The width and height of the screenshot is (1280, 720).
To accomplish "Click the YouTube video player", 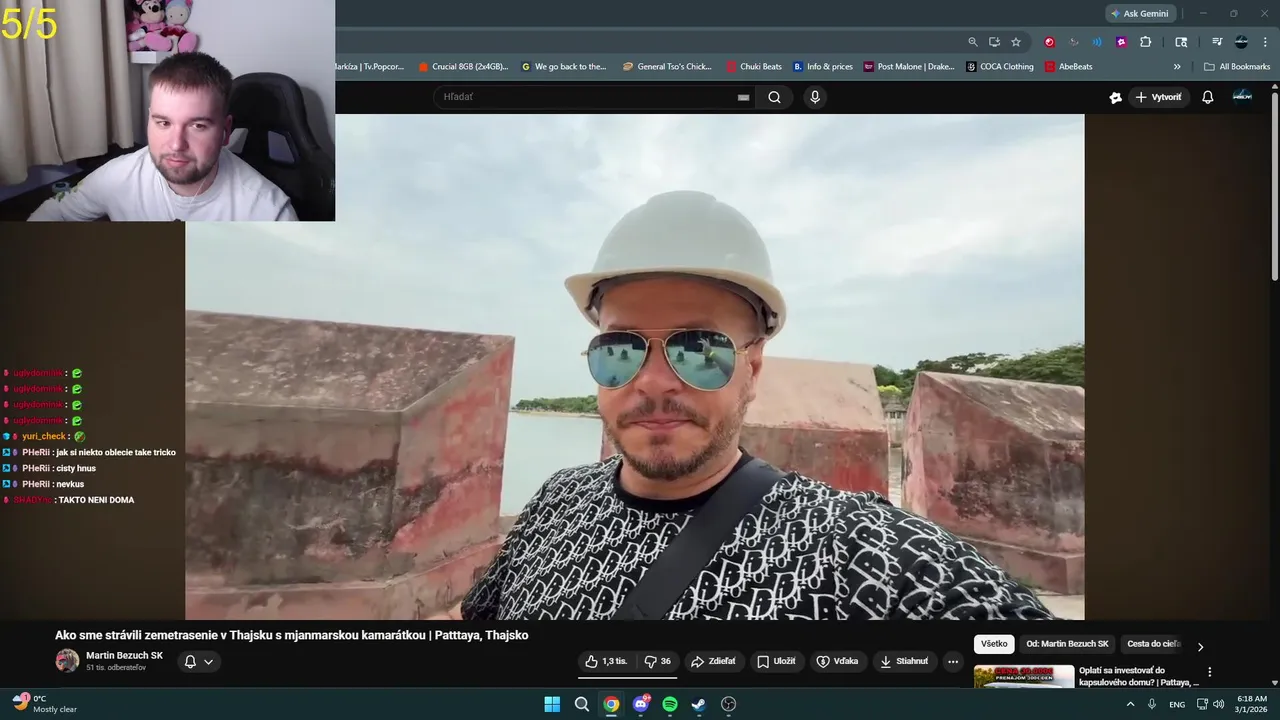I will (634, 367).
